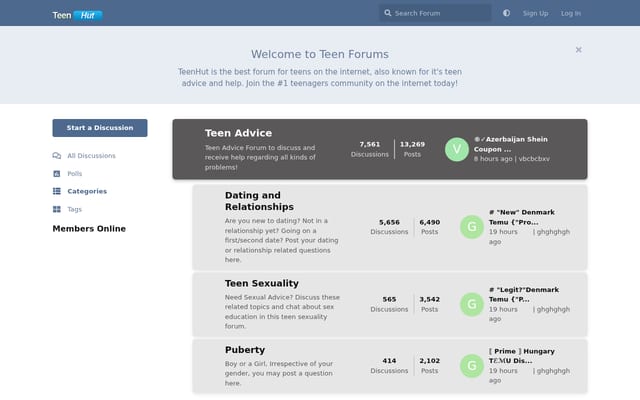Open the Polls sidebar item
Image resolution: width=640 pixels, height=400 pixels.
click(x=74, y=173)
